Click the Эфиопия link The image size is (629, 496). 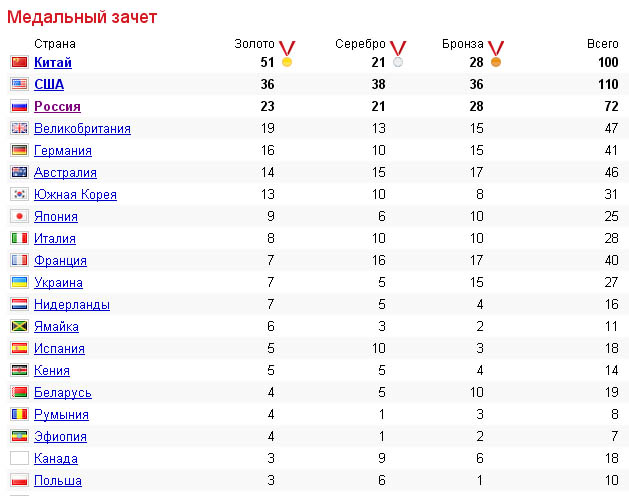point(60,437)
